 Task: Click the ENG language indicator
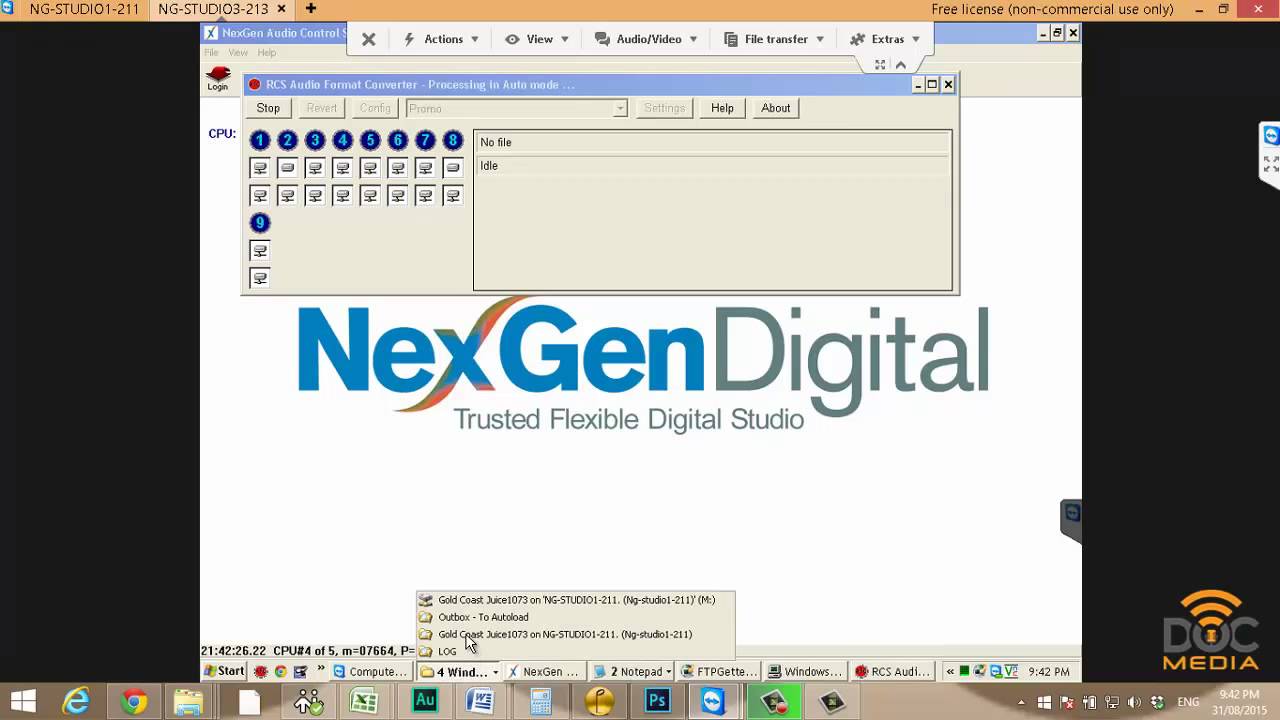click(x=1188, y=702)
